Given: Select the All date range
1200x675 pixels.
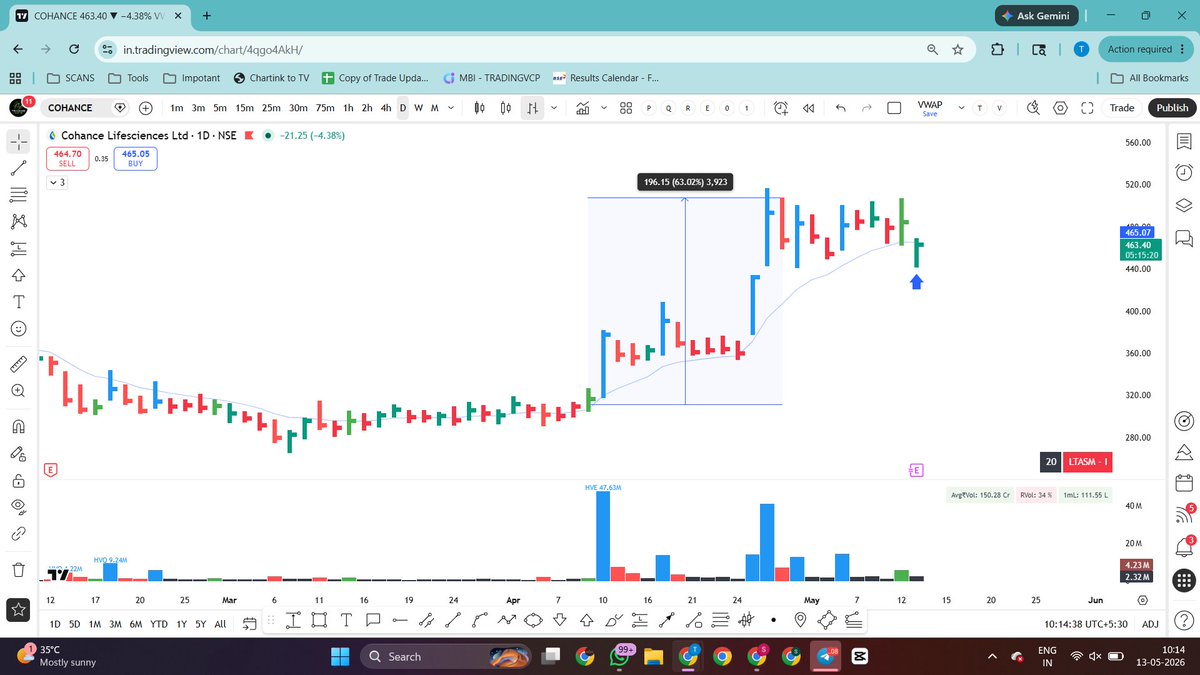Looking at the screenshot, I should (220, 623).
